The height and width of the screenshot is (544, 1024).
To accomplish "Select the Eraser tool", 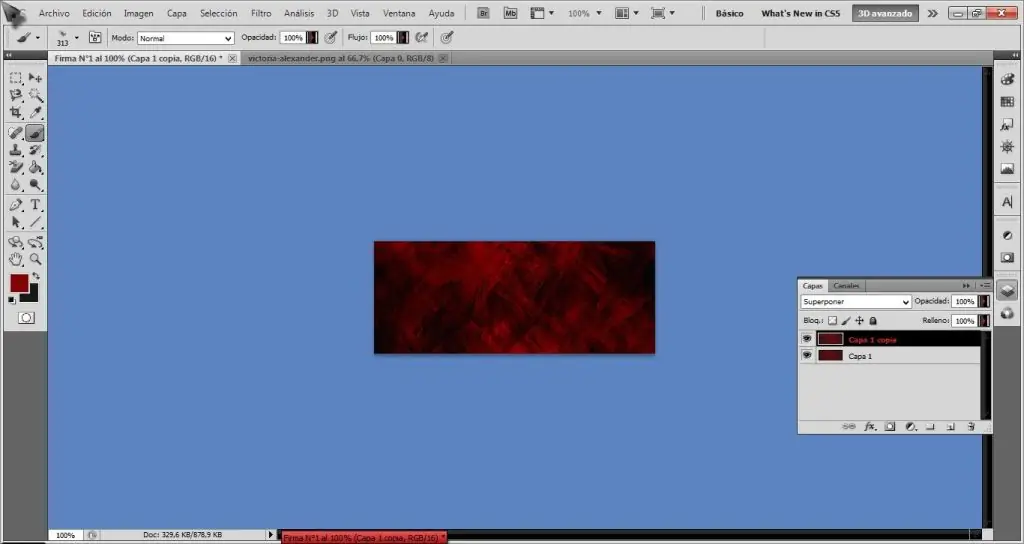I will click(16, 168).
